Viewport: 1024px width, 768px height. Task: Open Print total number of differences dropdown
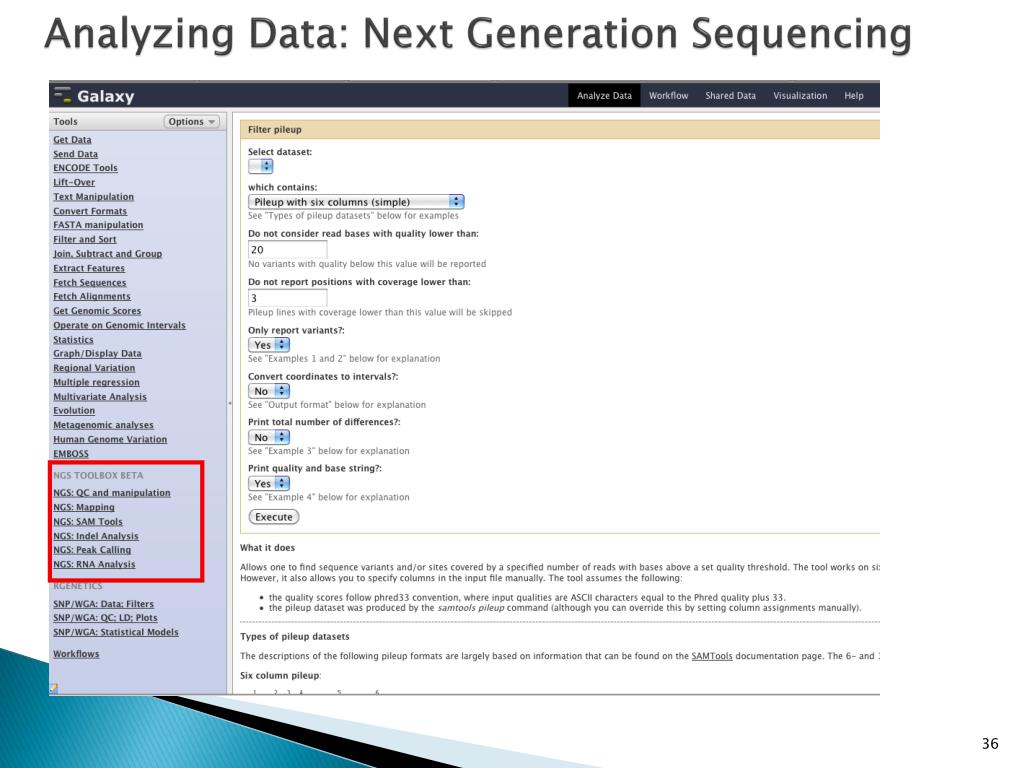[268, 438]
